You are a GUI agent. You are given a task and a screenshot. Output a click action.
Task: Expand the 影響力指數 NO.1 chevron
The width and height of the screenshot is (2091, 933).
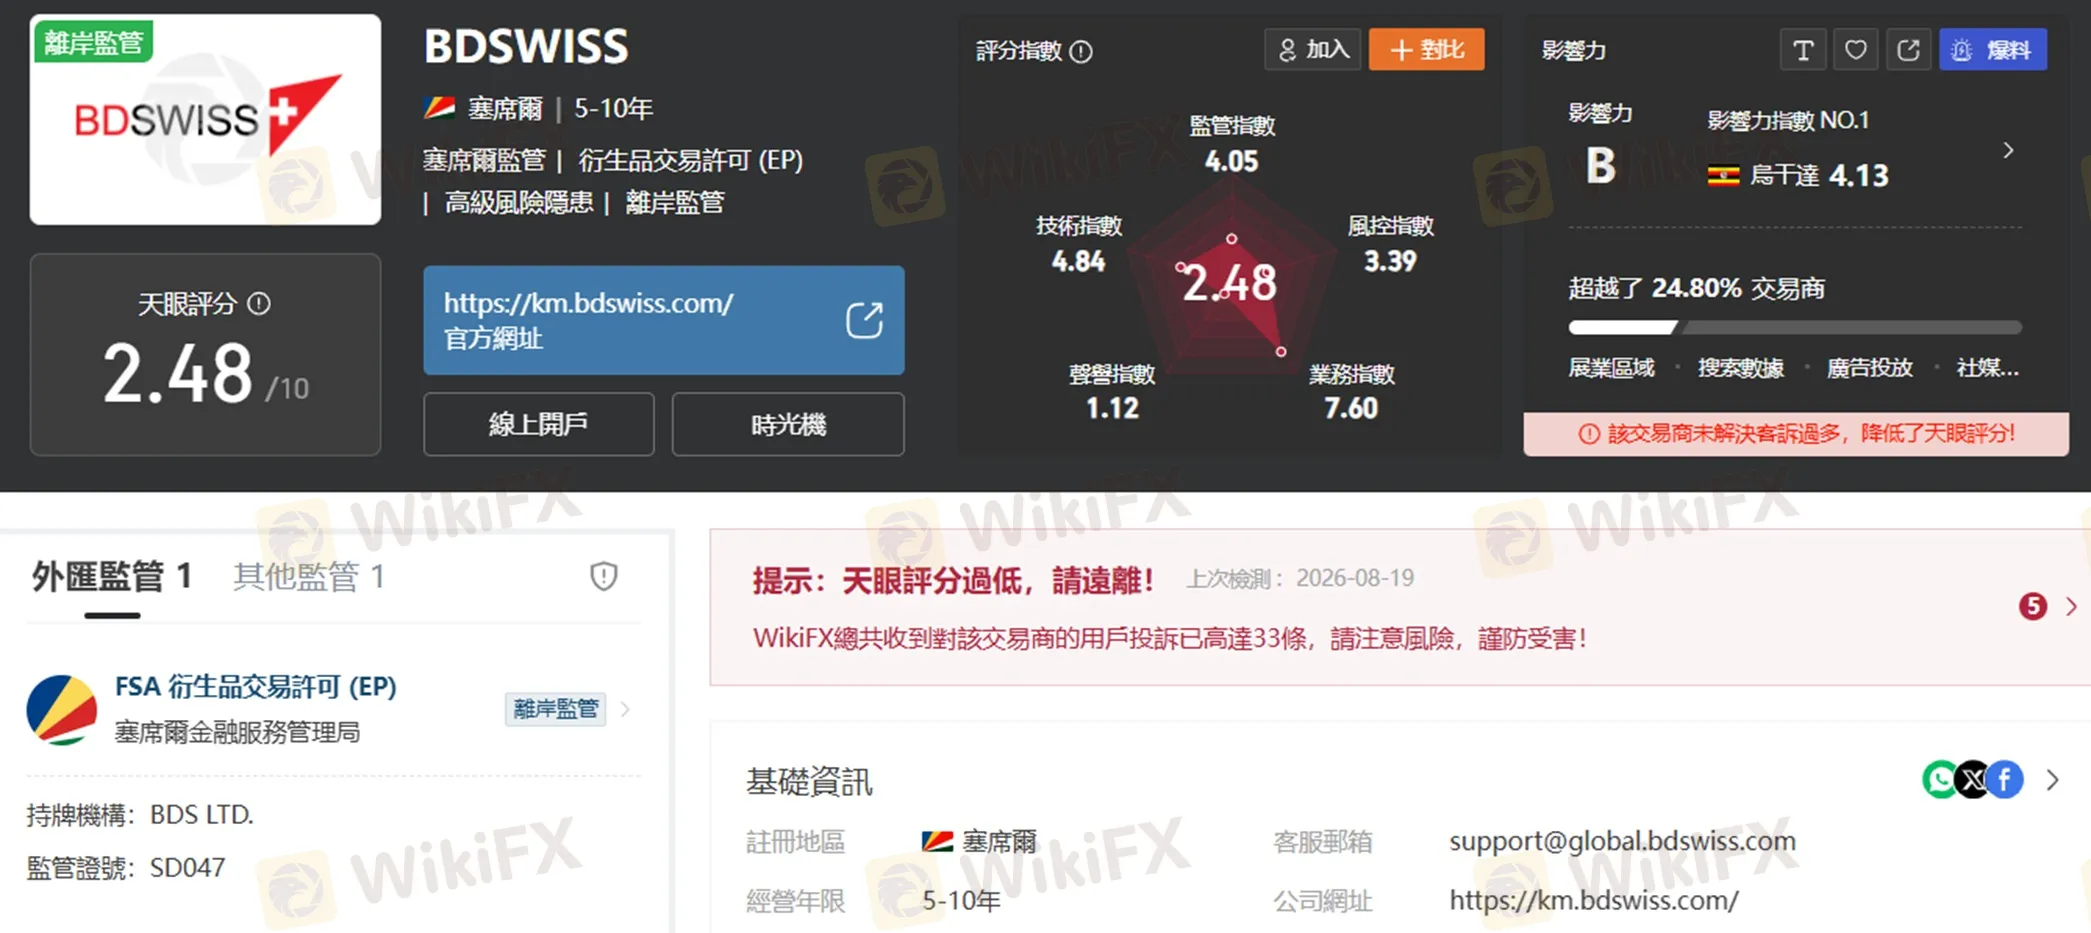2008,150
